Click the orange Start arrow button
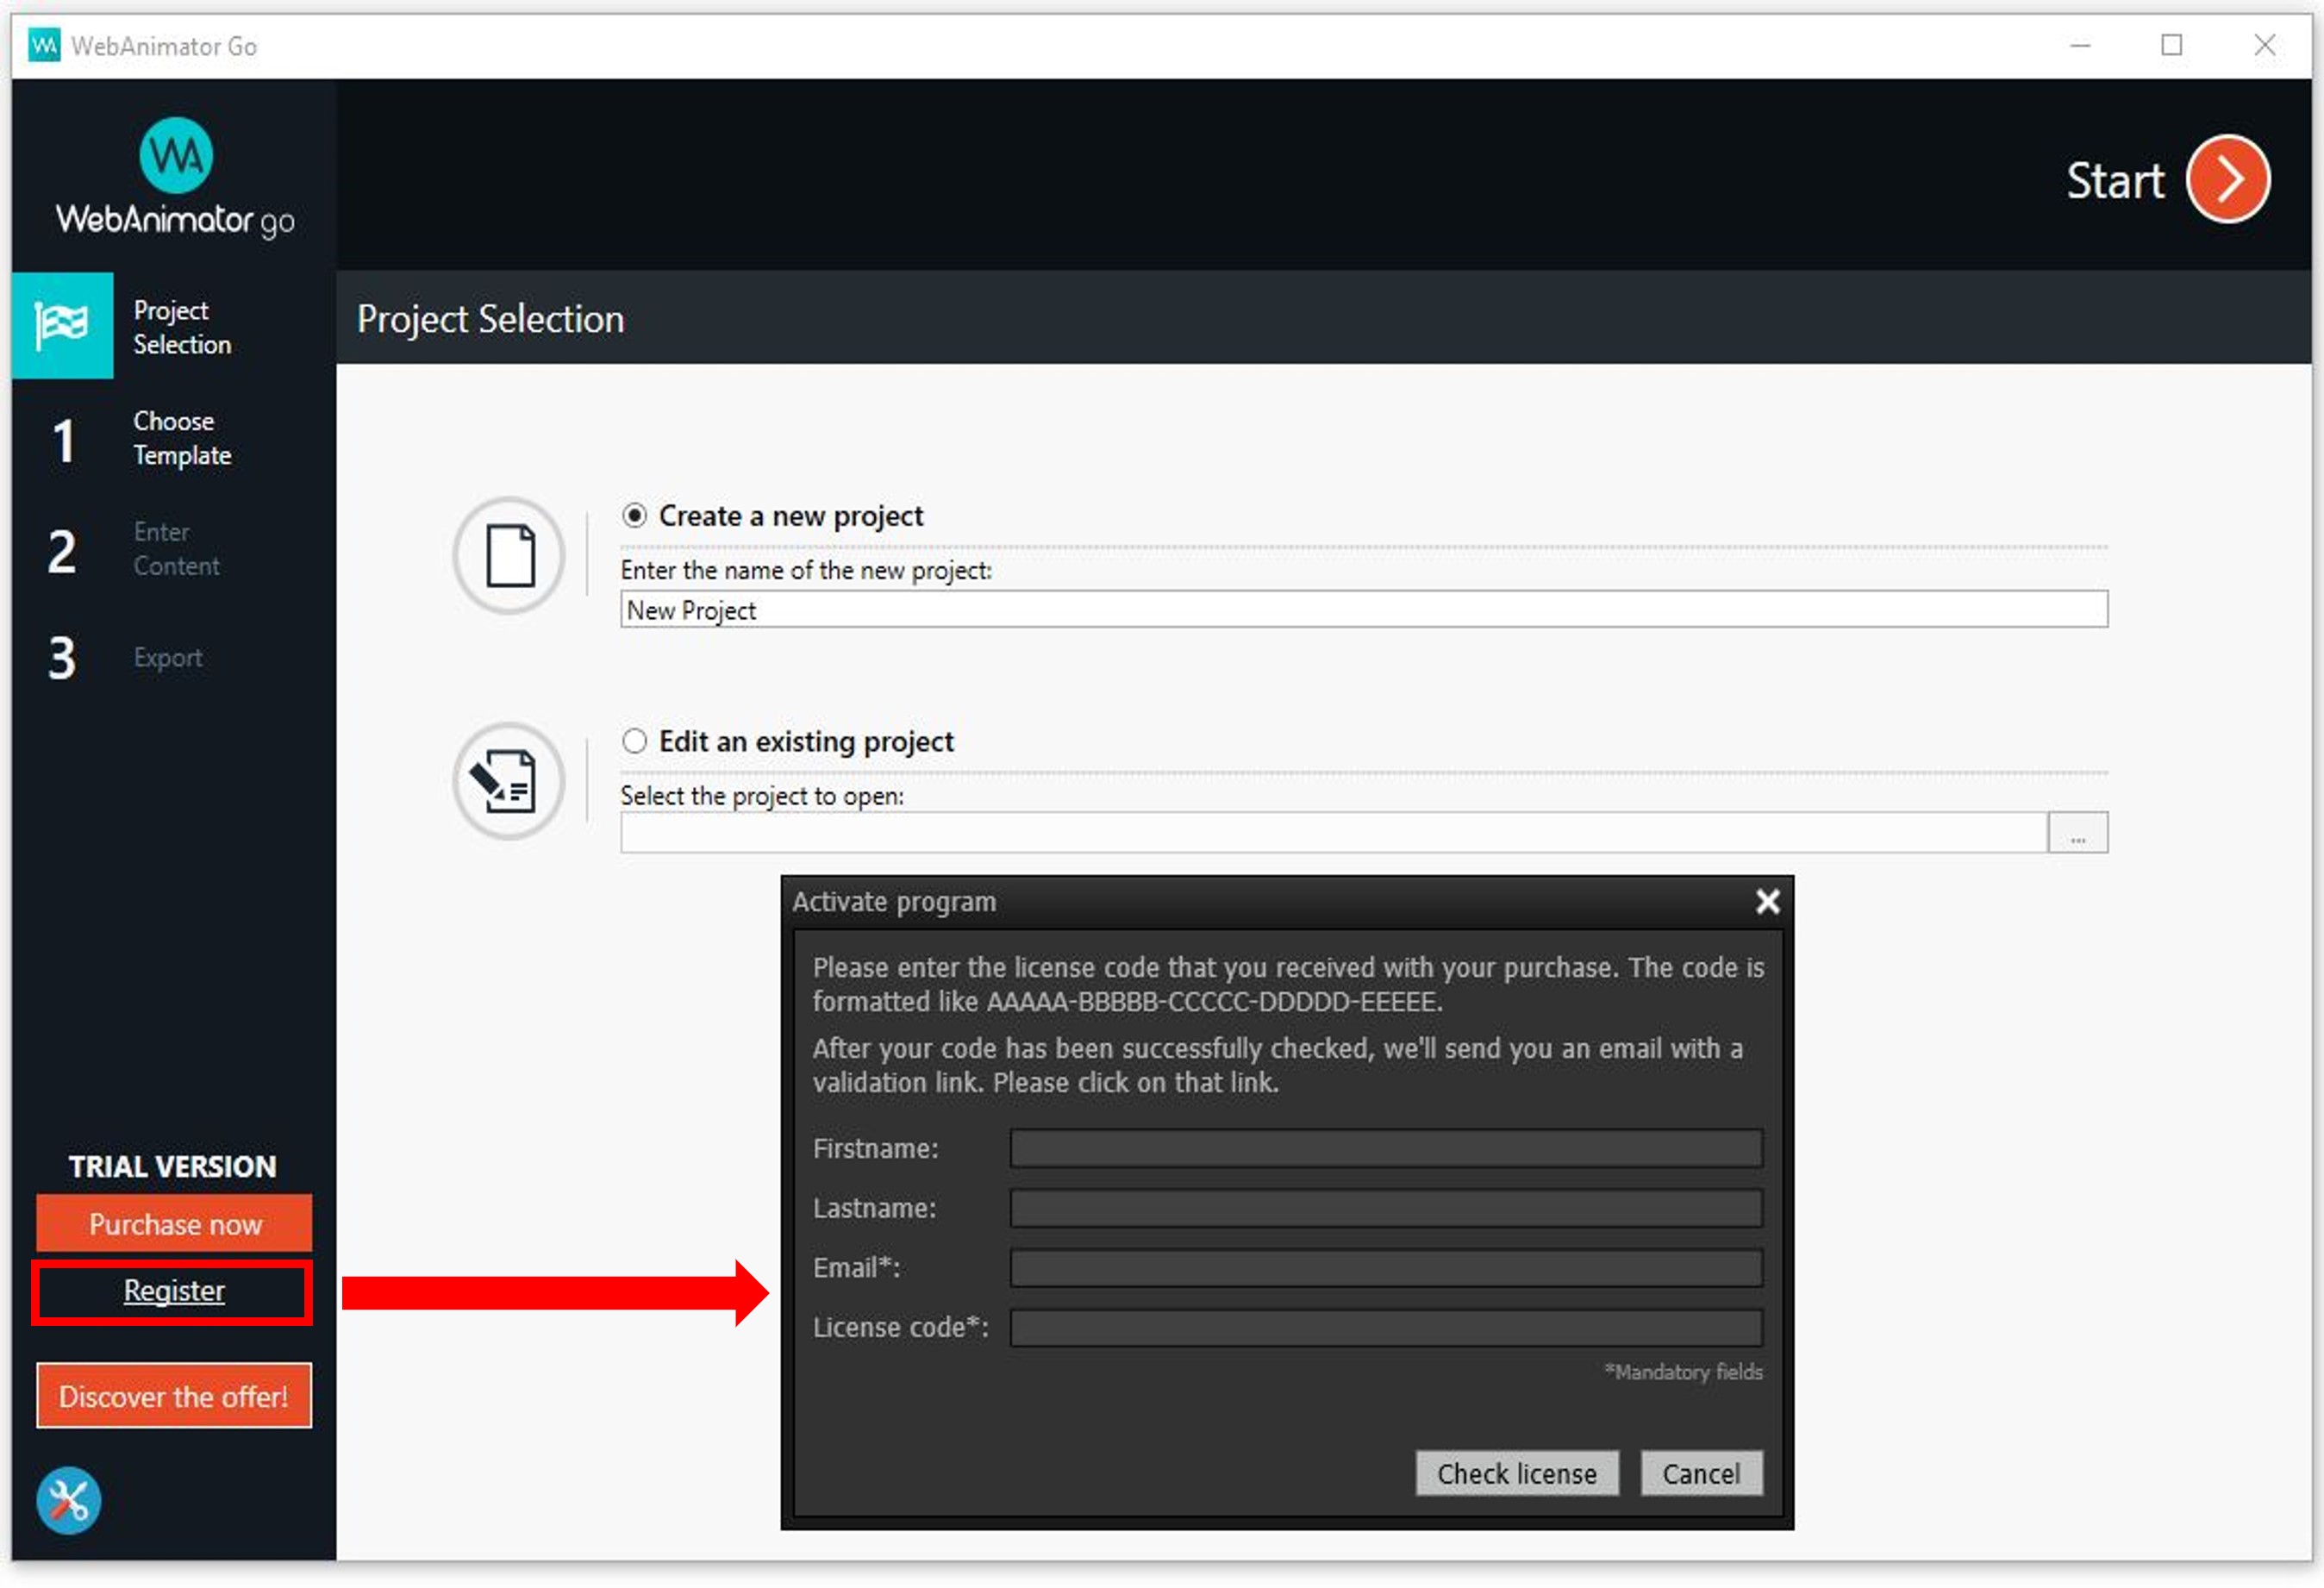 2228,180
